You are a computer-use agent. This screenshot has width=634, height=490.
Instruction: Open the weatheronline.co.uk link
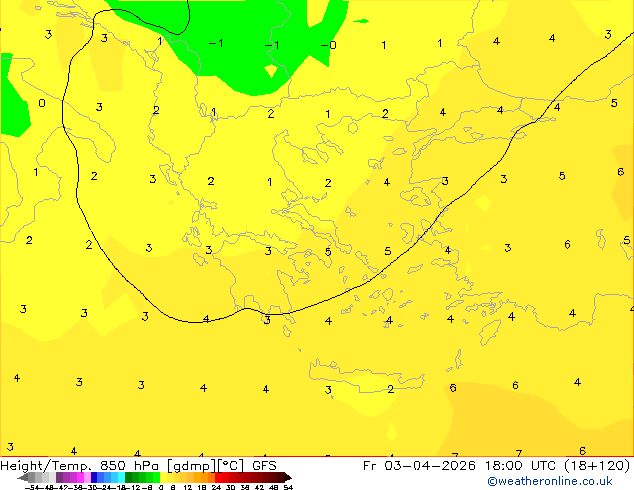tap(550, 481)
